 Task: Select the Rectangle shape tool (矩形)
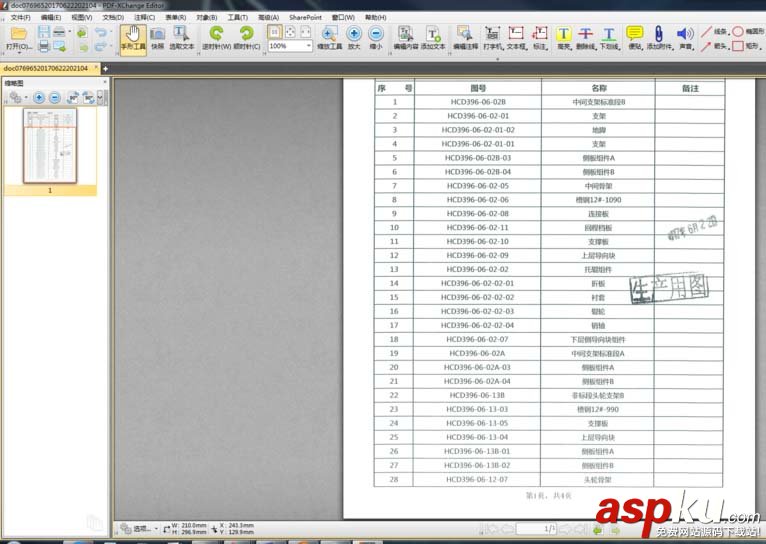click(746, 46)
